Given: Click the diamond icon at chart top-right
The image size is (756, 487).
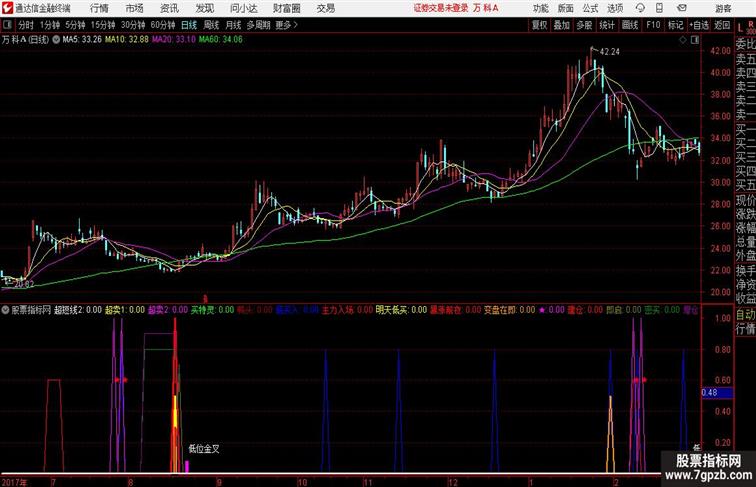Looking at the screenshot, I should (x=683, y=40).
